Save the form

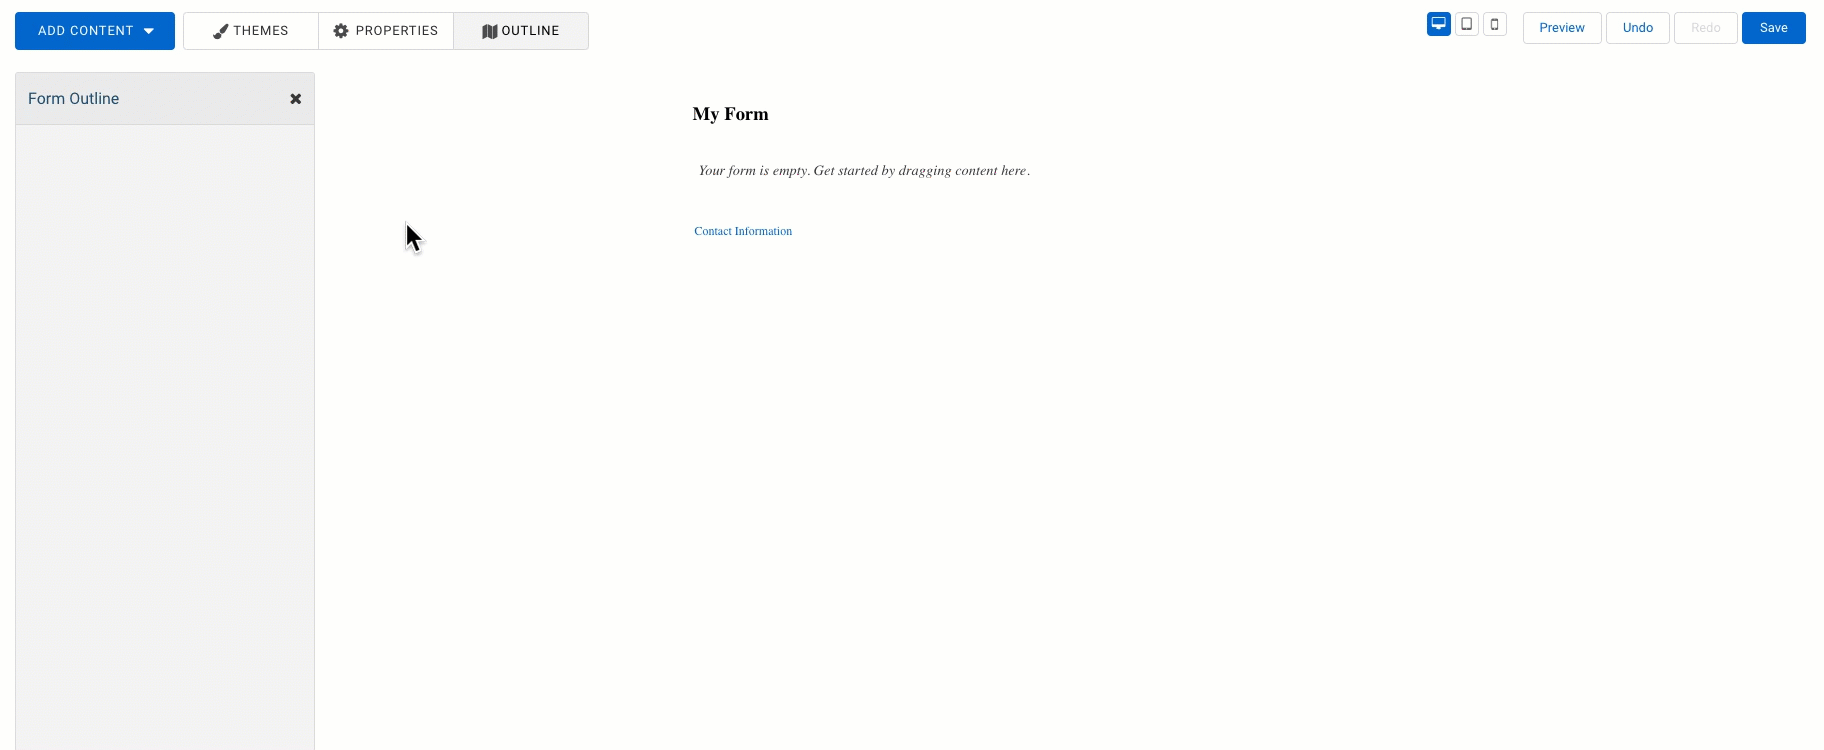point(1774,28)
